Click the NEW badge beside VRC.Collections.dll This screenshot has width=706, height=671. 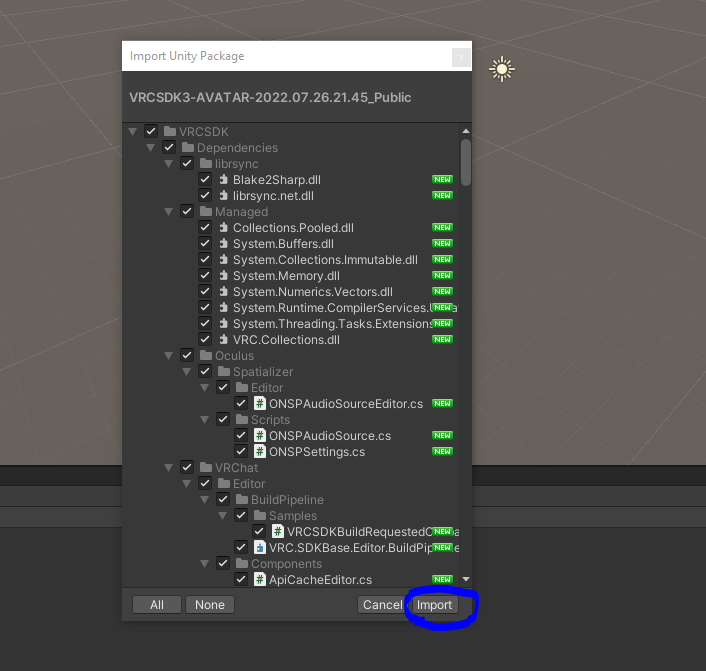[x=442, y=340]
